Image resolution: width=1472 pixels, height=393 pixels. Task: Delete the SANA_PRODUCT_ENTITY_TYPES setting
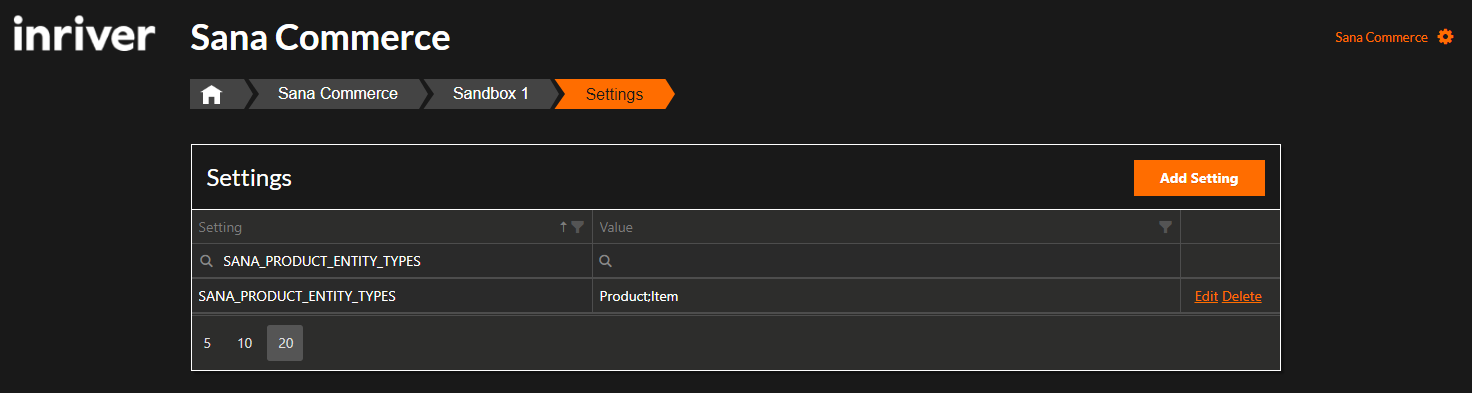(1242, 296)
